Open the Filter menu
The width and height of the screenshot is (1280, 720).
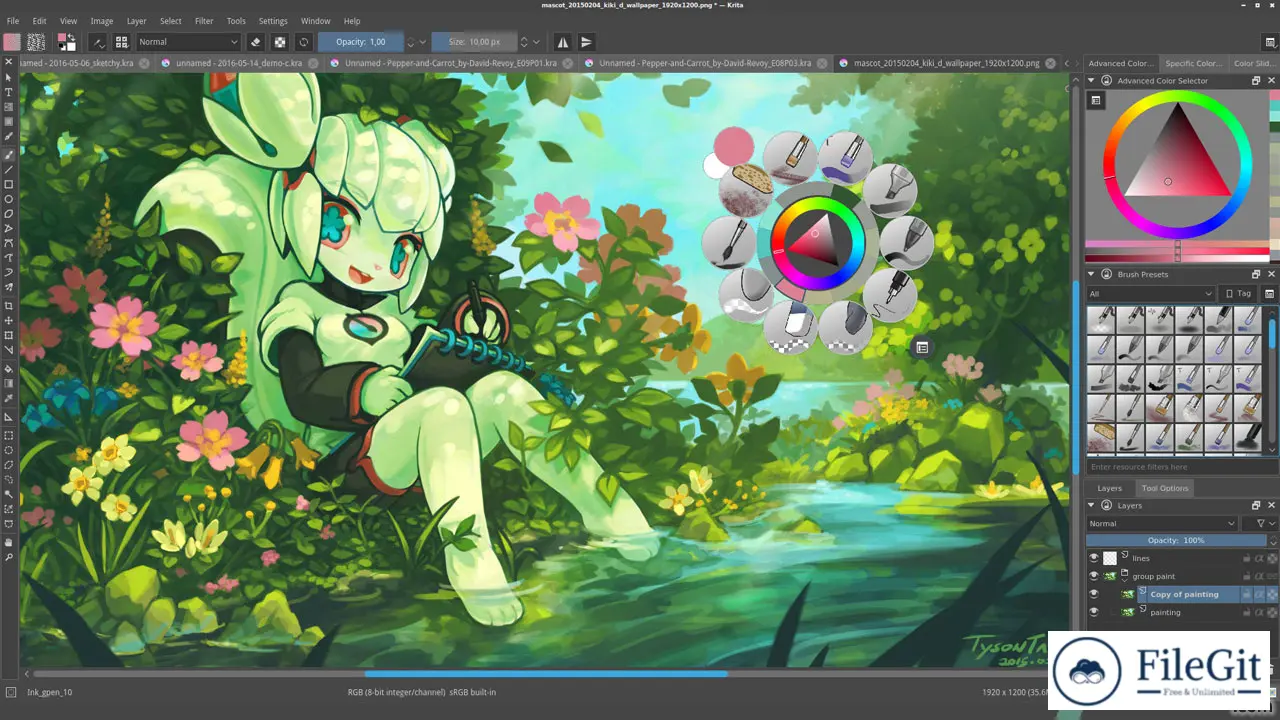click(x=204, y=21)
